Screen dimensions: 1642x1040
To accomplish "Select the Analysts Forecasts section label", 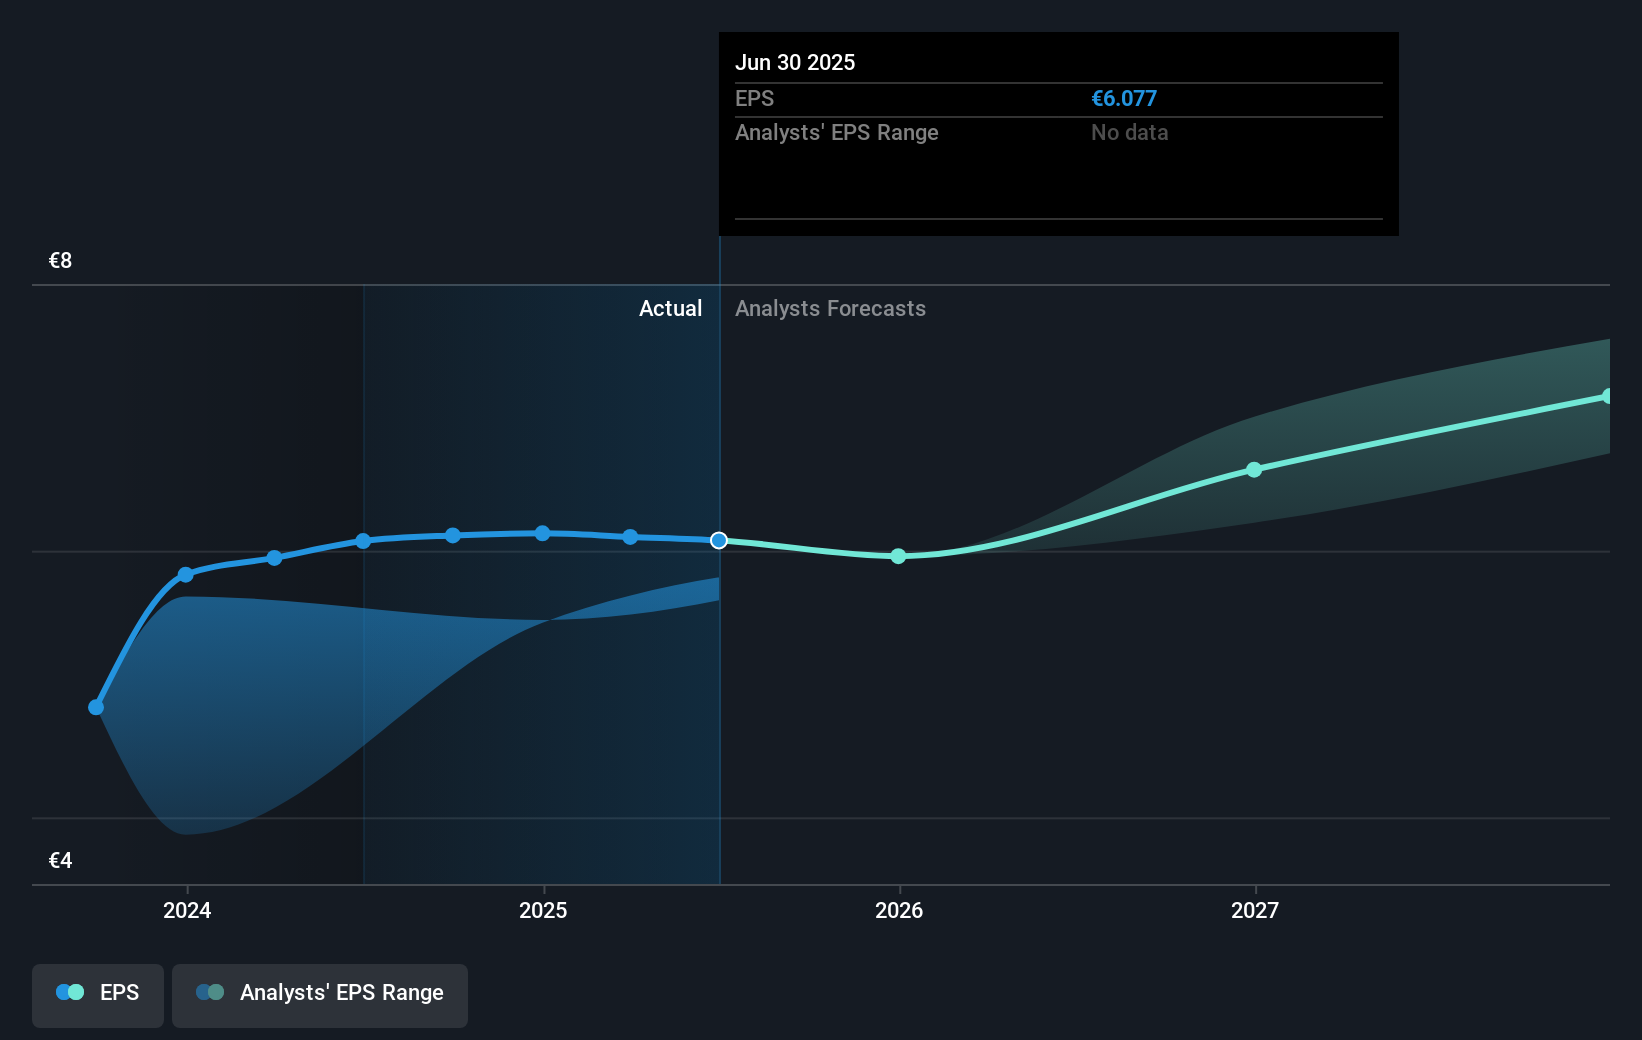I will coord(830,309).
